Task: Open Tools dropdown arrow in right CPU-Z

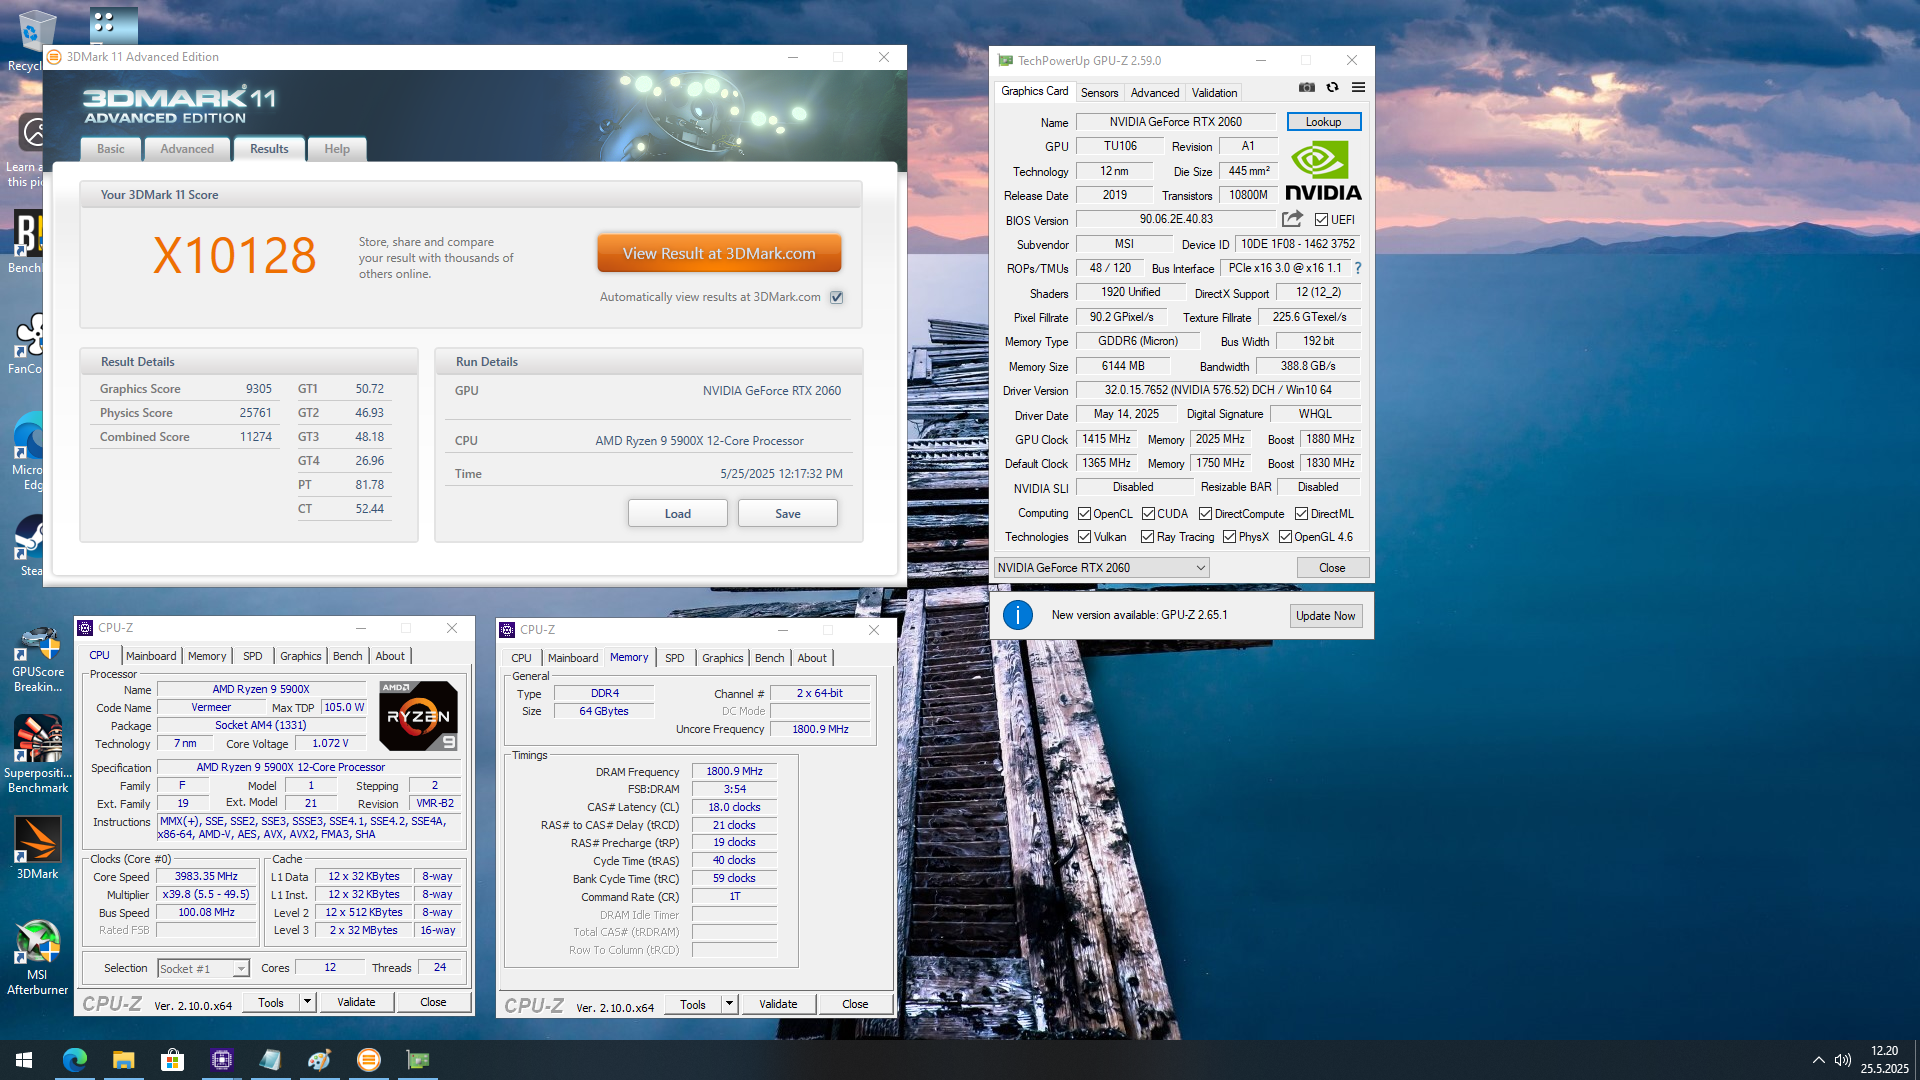Action: [729, 1004]
